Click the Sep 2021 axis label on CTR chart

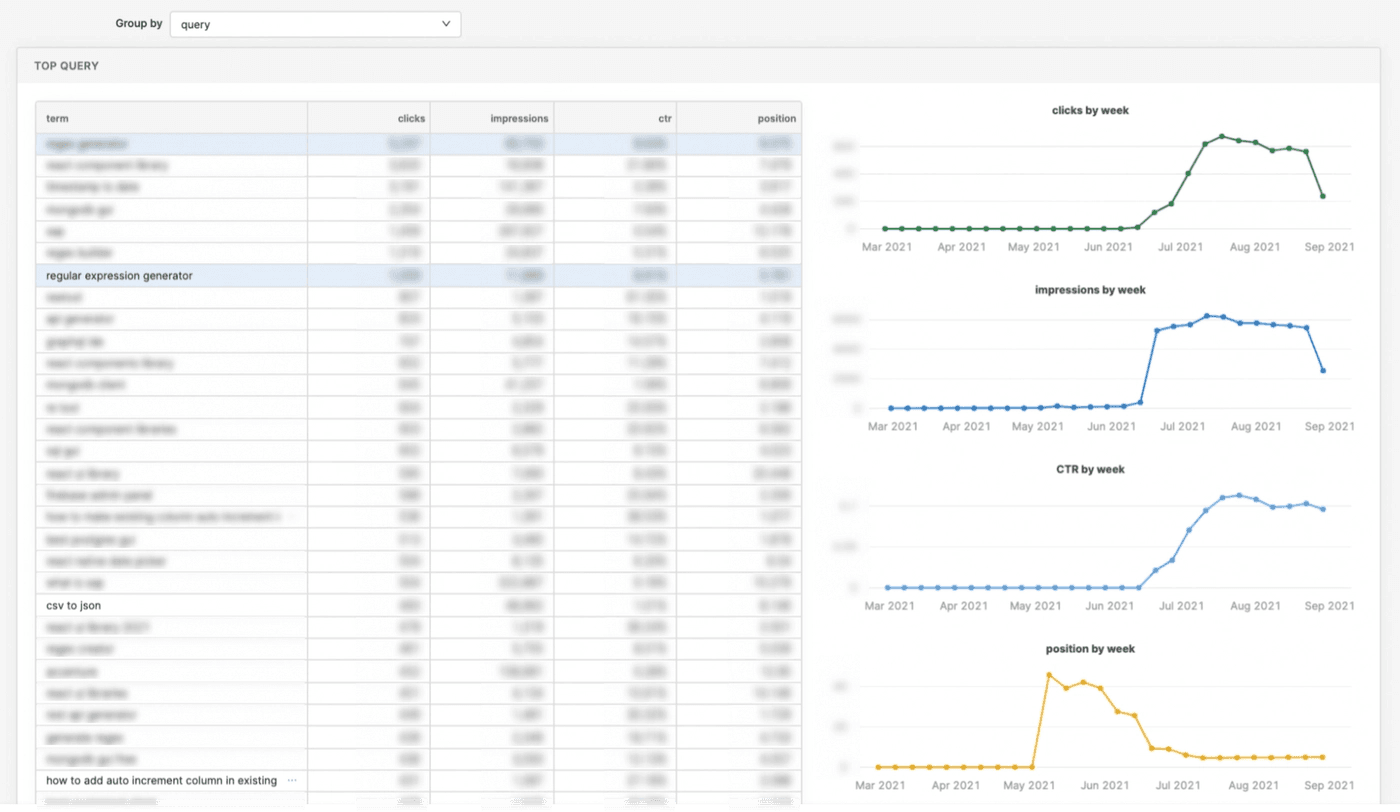click(1329, 605)
